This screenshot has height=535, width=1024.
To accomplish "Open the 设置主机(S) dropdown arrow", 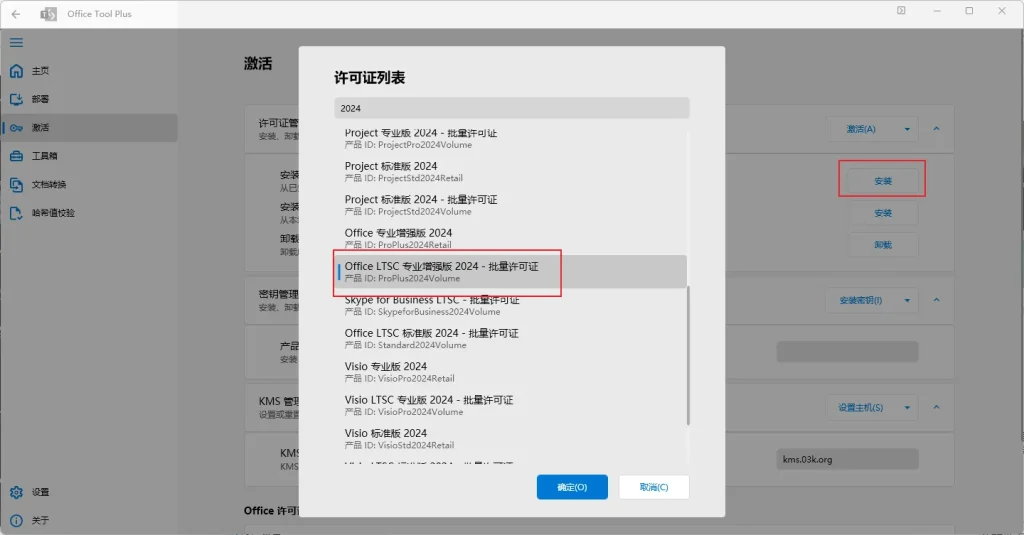I will click(x=907, y=408).
